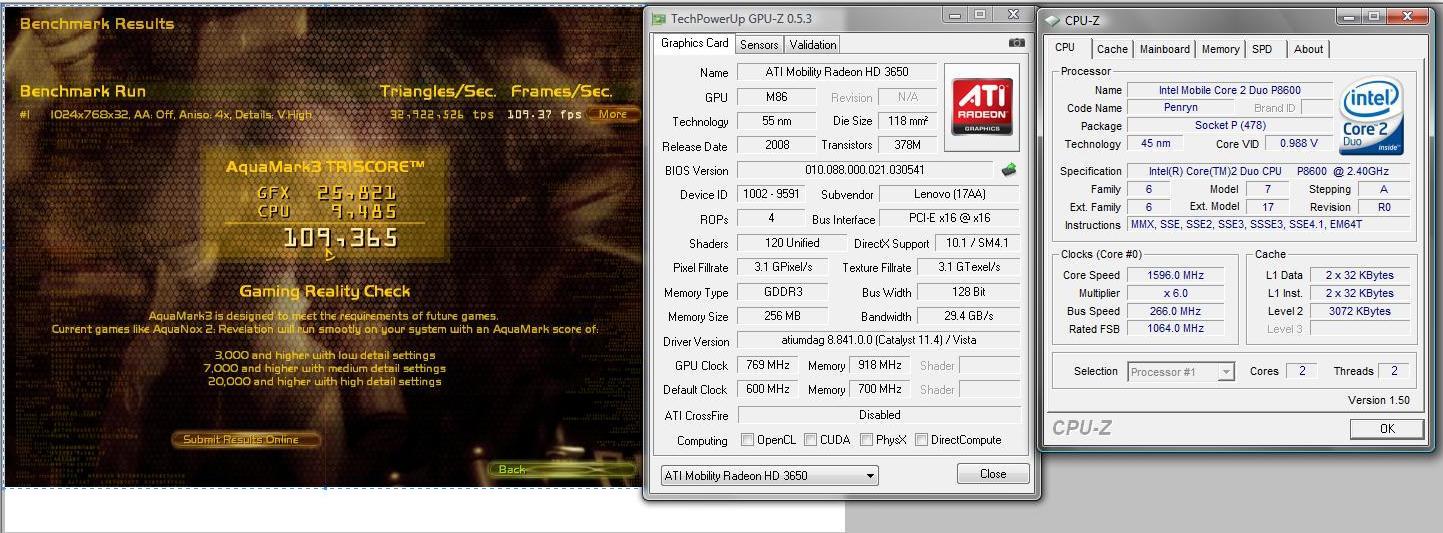
Task: Open the SPD tab in CPU-Z
Action: (x=1262, y=49)
